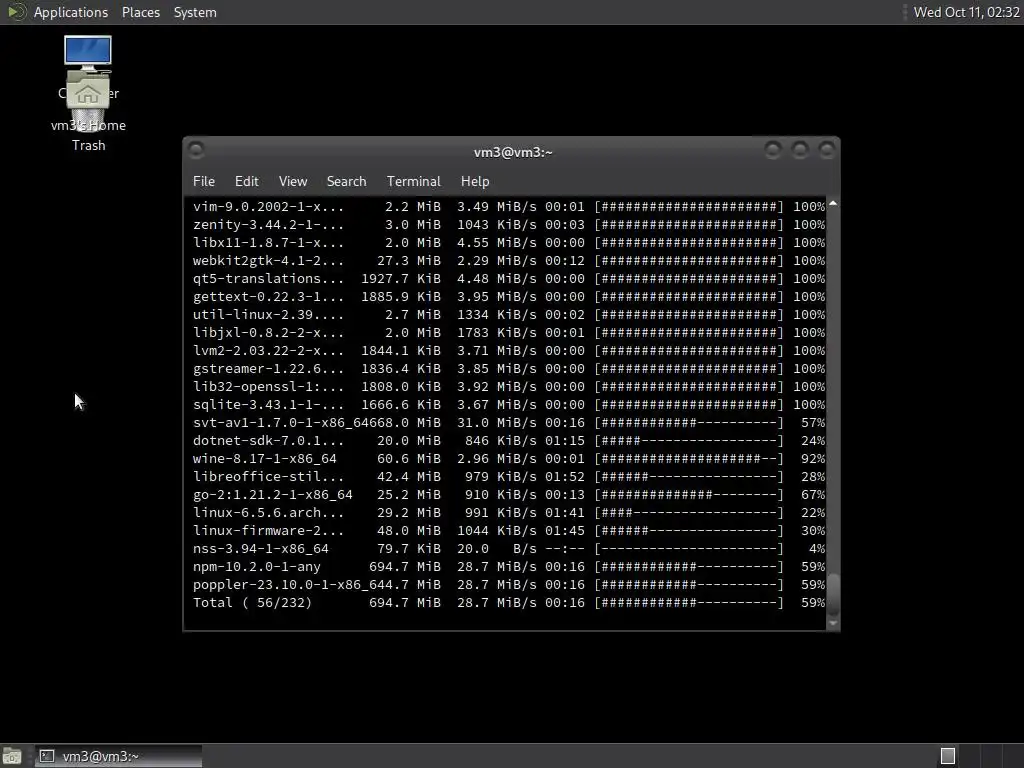Click the lib32-openssl package line
The width and height of the screenshot is (1024, 768).
509,387
